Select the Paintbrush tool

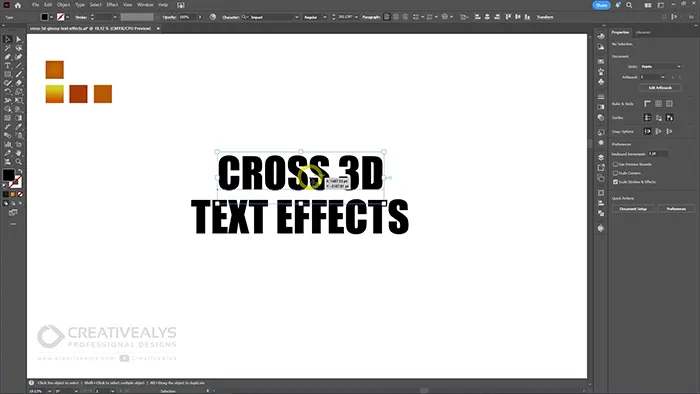[x=18, y=74]
